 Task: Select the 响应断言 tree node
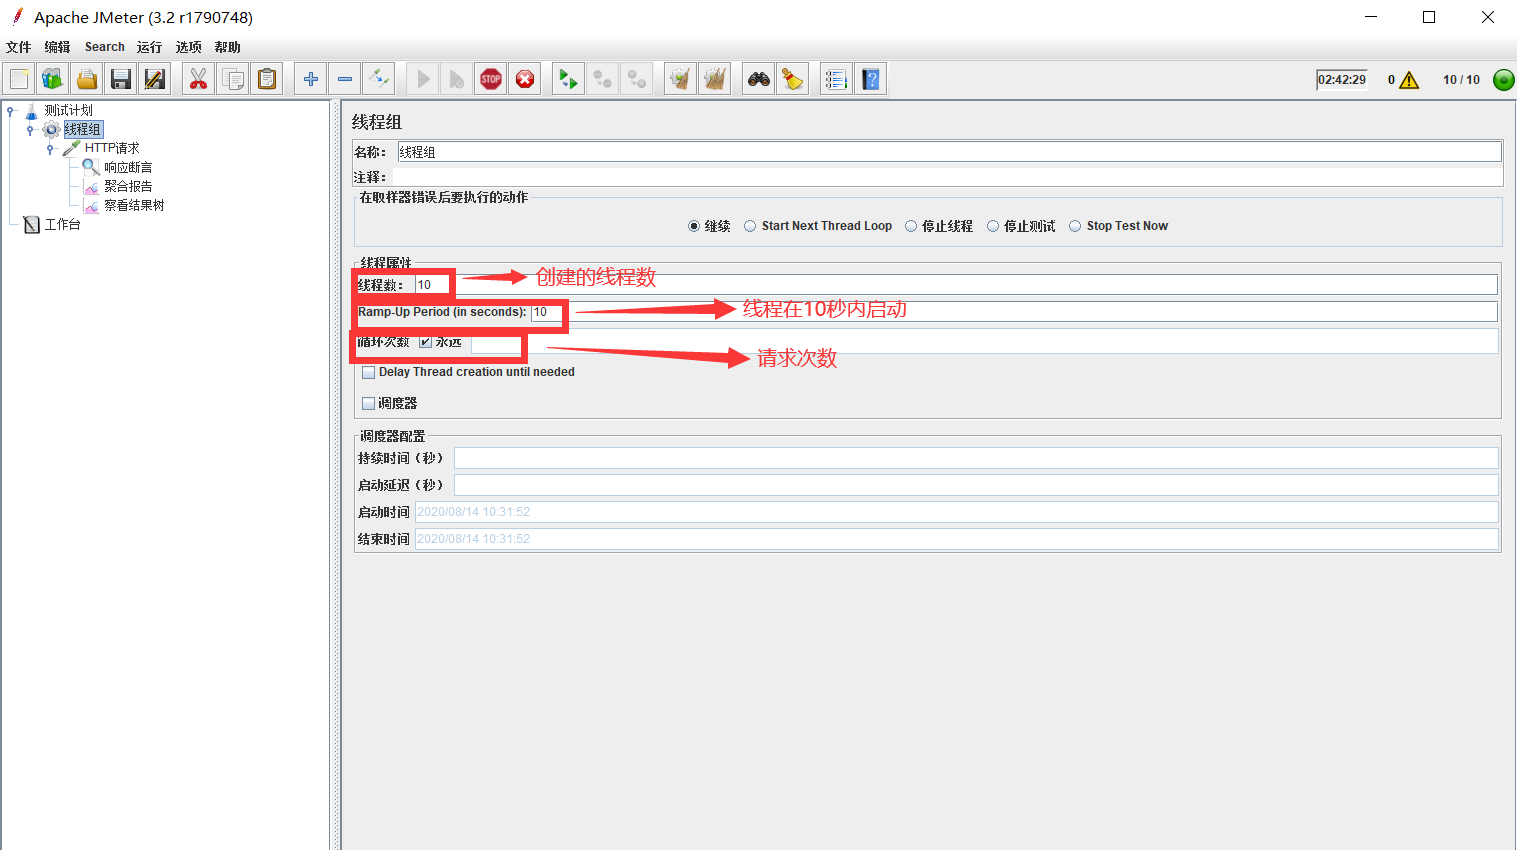pos(128,167)
